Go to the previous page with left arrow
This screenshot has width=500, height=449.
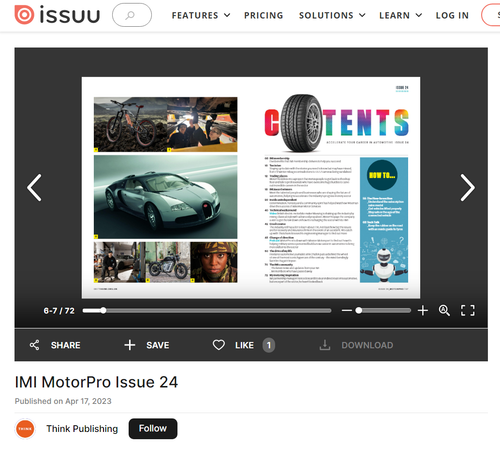(34, 187)
